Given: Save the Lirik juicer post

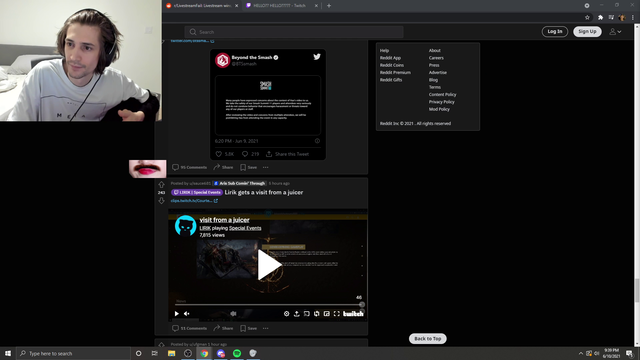Looking at the screenshot, I should (249, 328).
